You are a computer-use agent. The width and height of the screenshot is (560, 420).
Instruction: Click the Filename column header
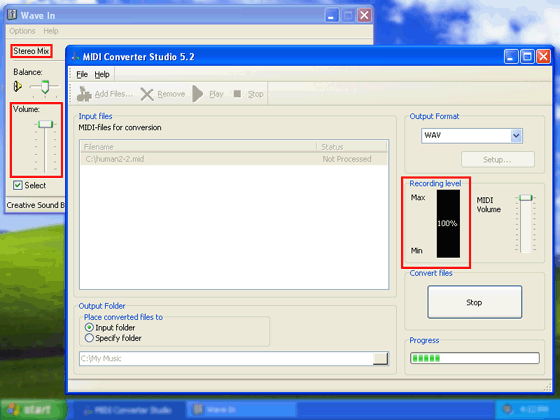[x=198, y=147]
